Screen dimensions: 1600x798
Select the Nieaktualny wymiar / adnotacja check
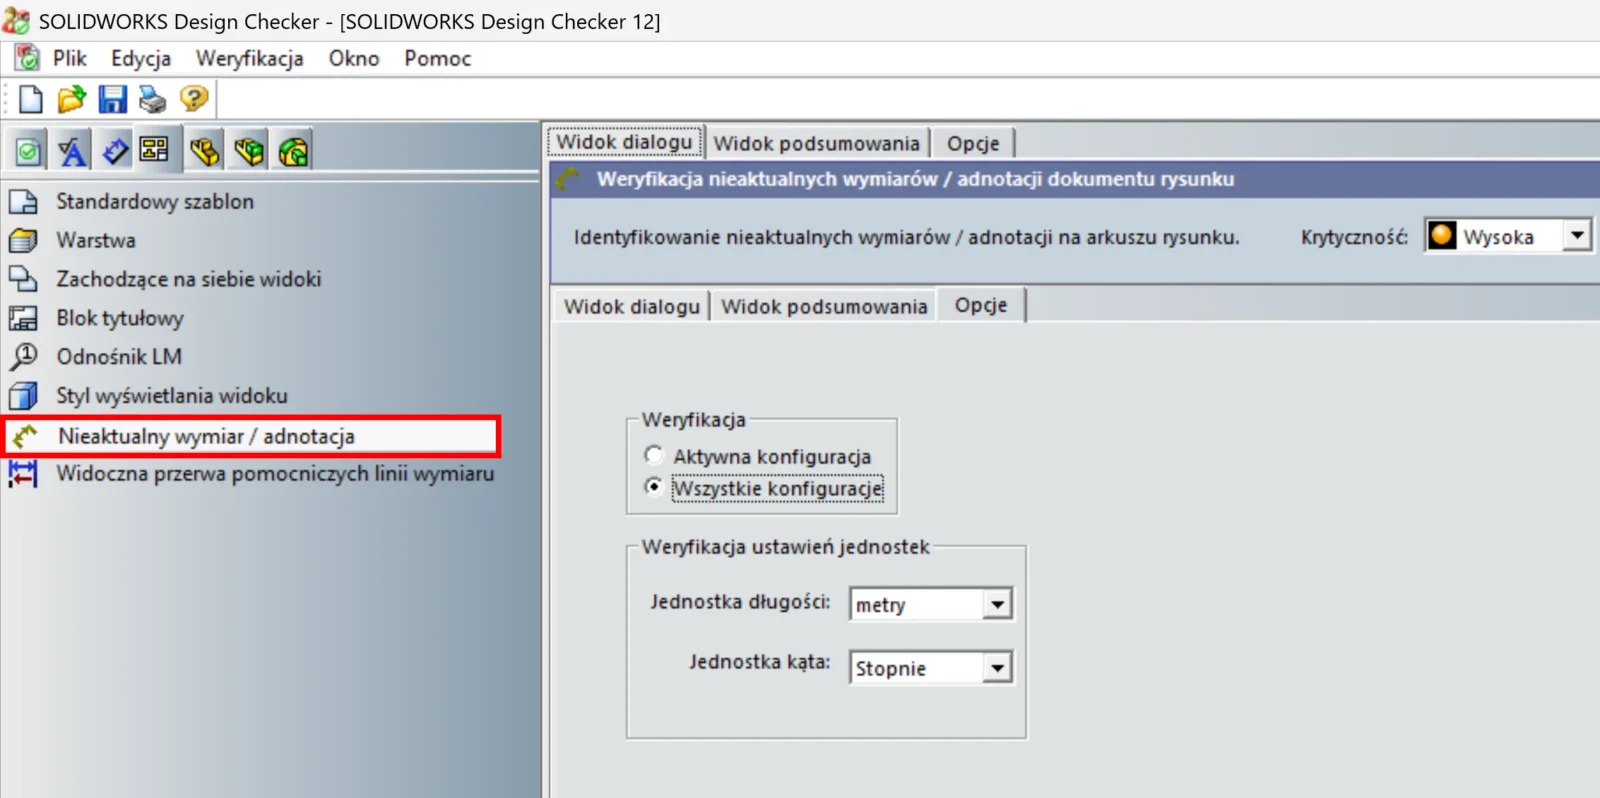pos(251,436)
